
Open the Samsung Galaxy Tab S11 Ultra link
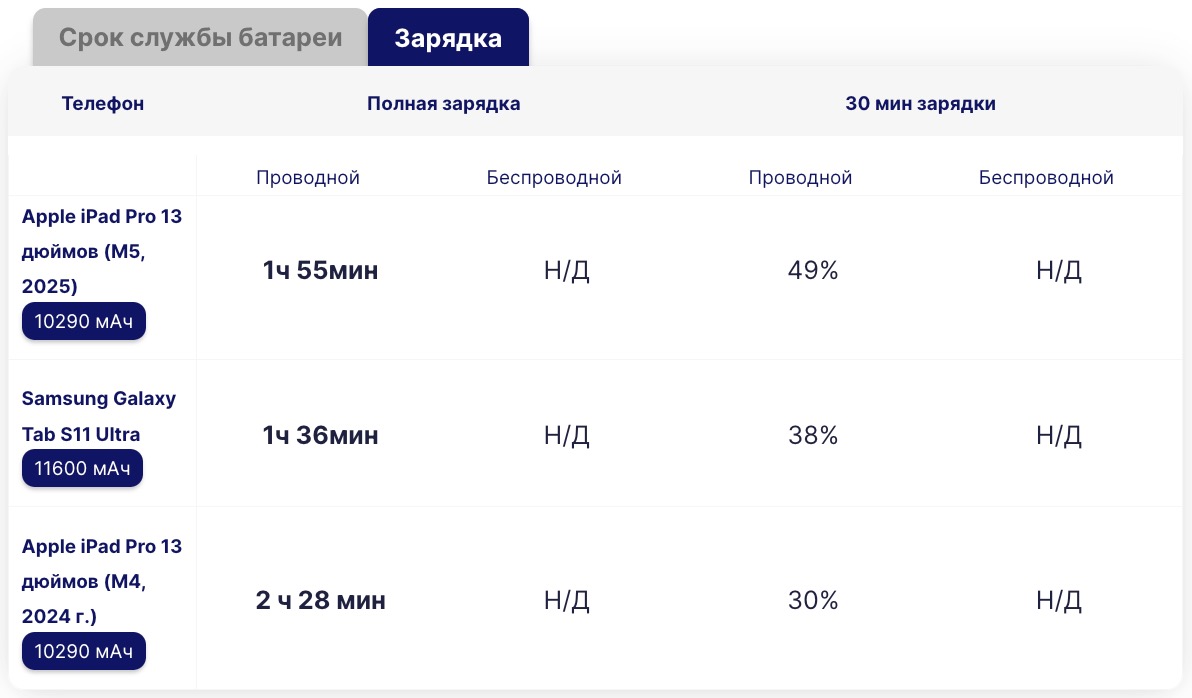99,416
